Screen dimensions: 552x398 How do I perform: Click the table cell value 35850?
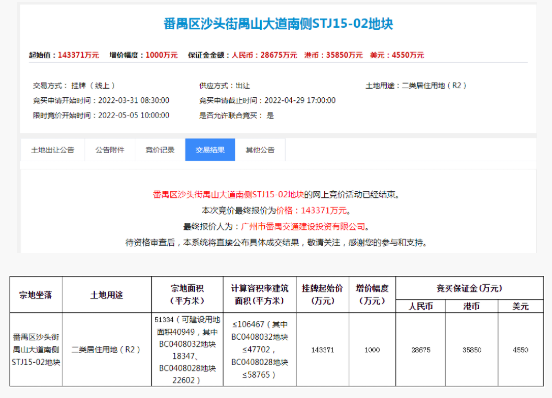pos(472,350)
